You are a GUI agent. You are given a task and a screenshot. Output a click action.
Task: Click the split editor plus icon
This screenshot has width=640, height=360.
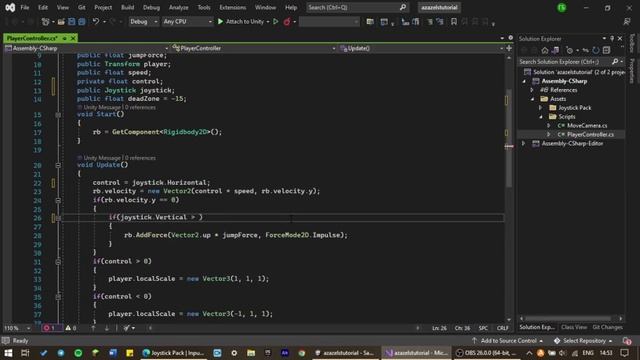coord(509,48)
